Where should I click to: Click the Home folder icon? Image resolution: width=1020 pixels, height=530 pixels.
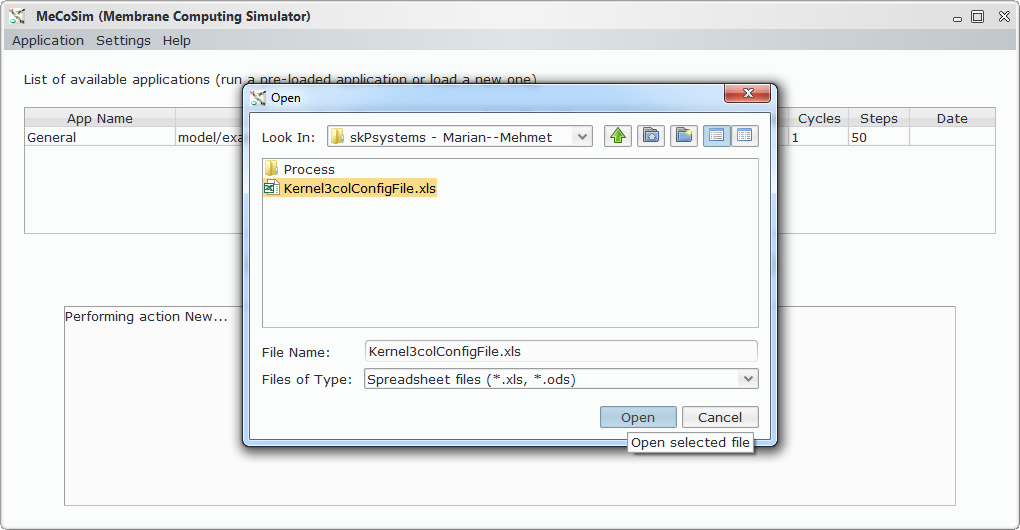(x=651, y=136)
